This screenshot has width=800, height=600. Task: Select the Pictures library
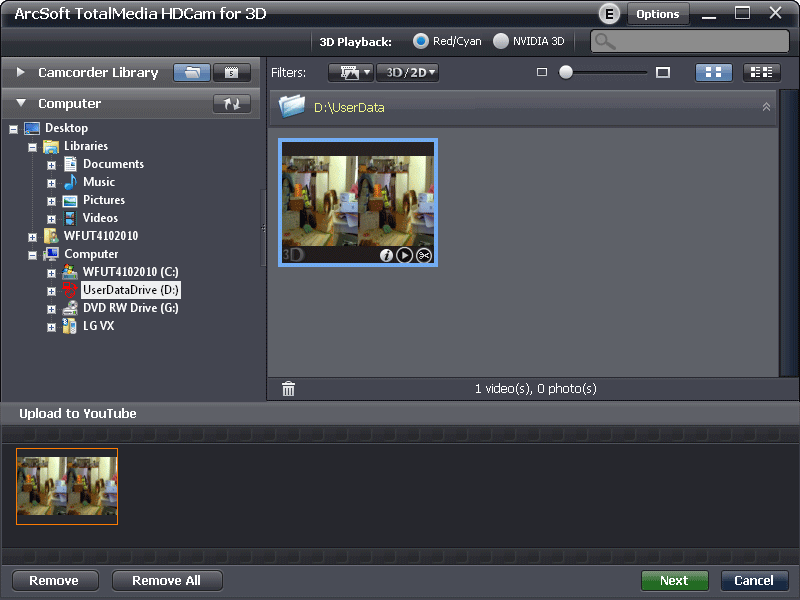point(104,200)
